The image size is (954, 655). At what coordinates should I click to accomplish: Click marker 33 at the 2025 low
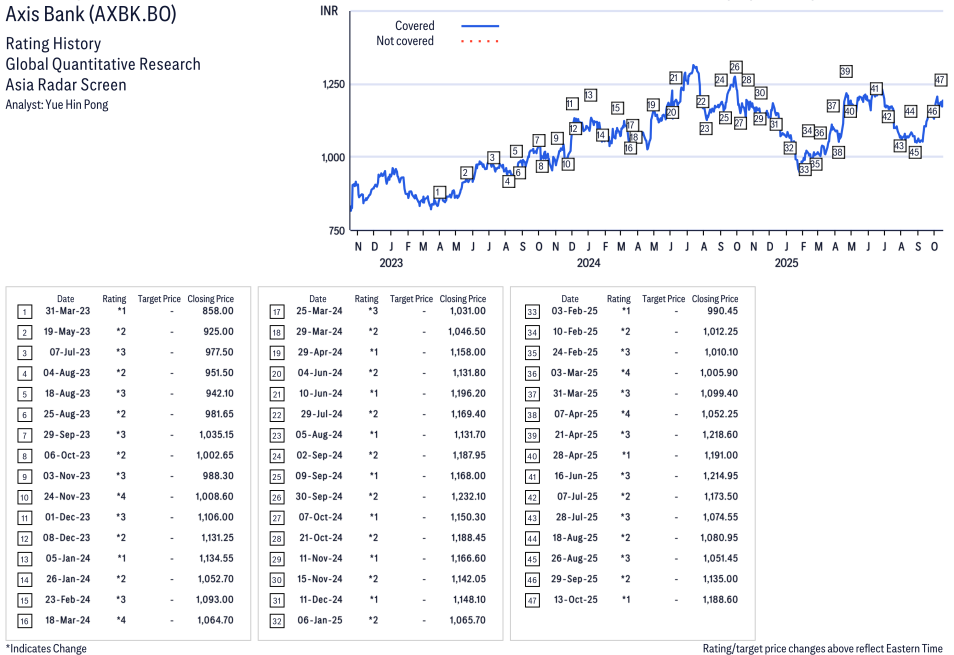(x=804, y=170)
